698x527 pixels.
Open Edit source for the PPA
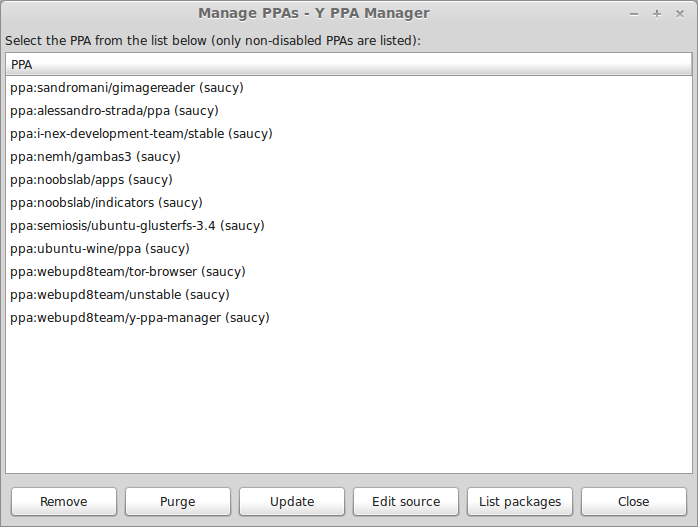406,502
